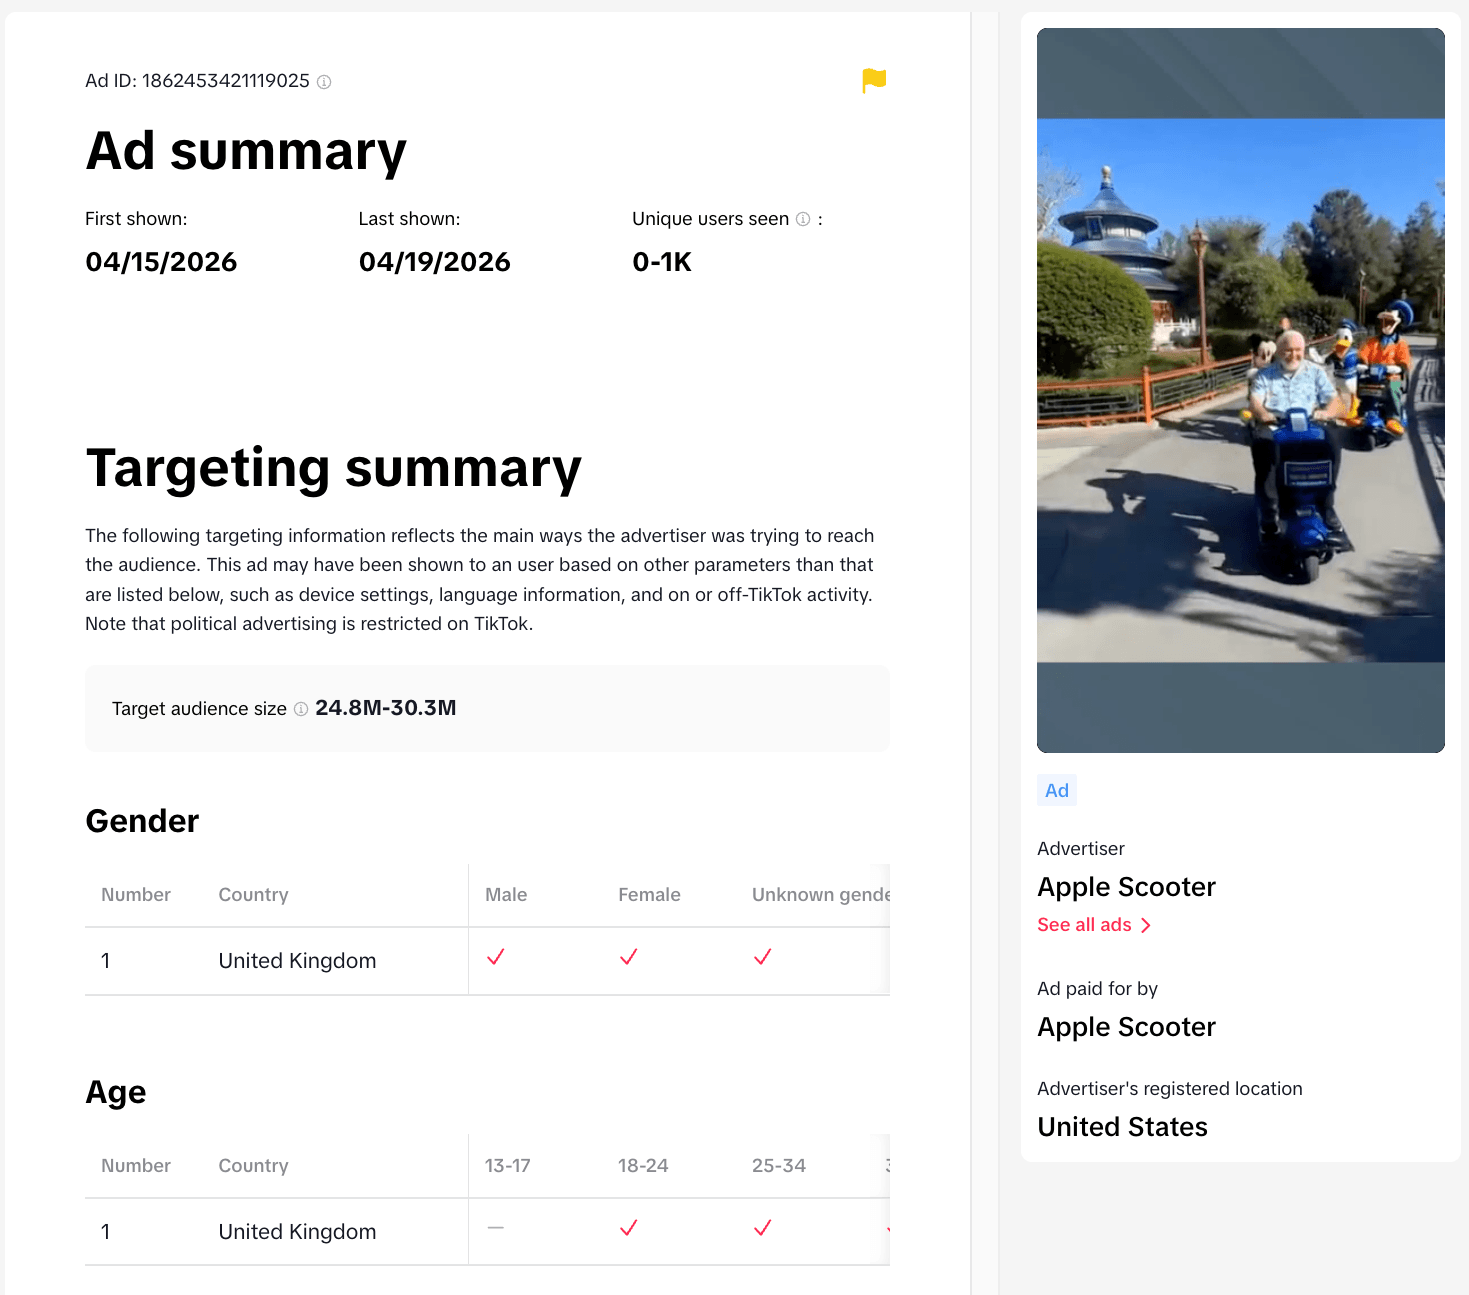The width and height of the screenshot is (1469, 1295).
Task: Click the Ad ID number text
Action: click(x=226, y=81)
